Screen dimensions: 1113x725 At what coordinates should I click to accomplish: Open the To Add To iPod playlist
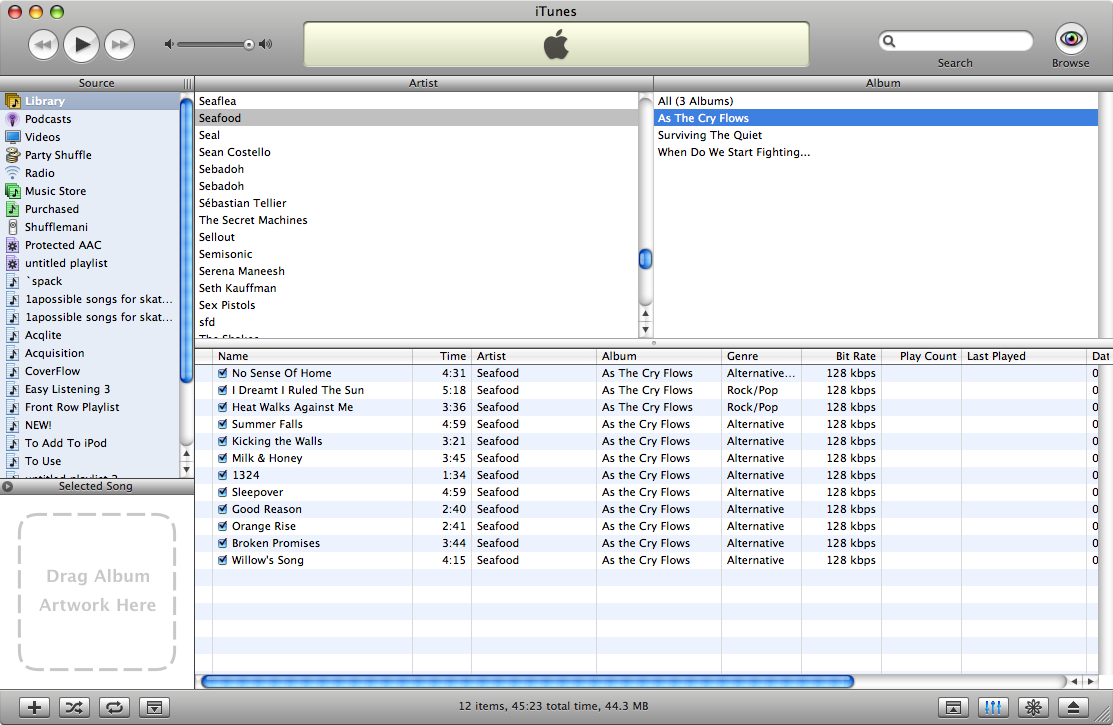(x=90, y=443)
